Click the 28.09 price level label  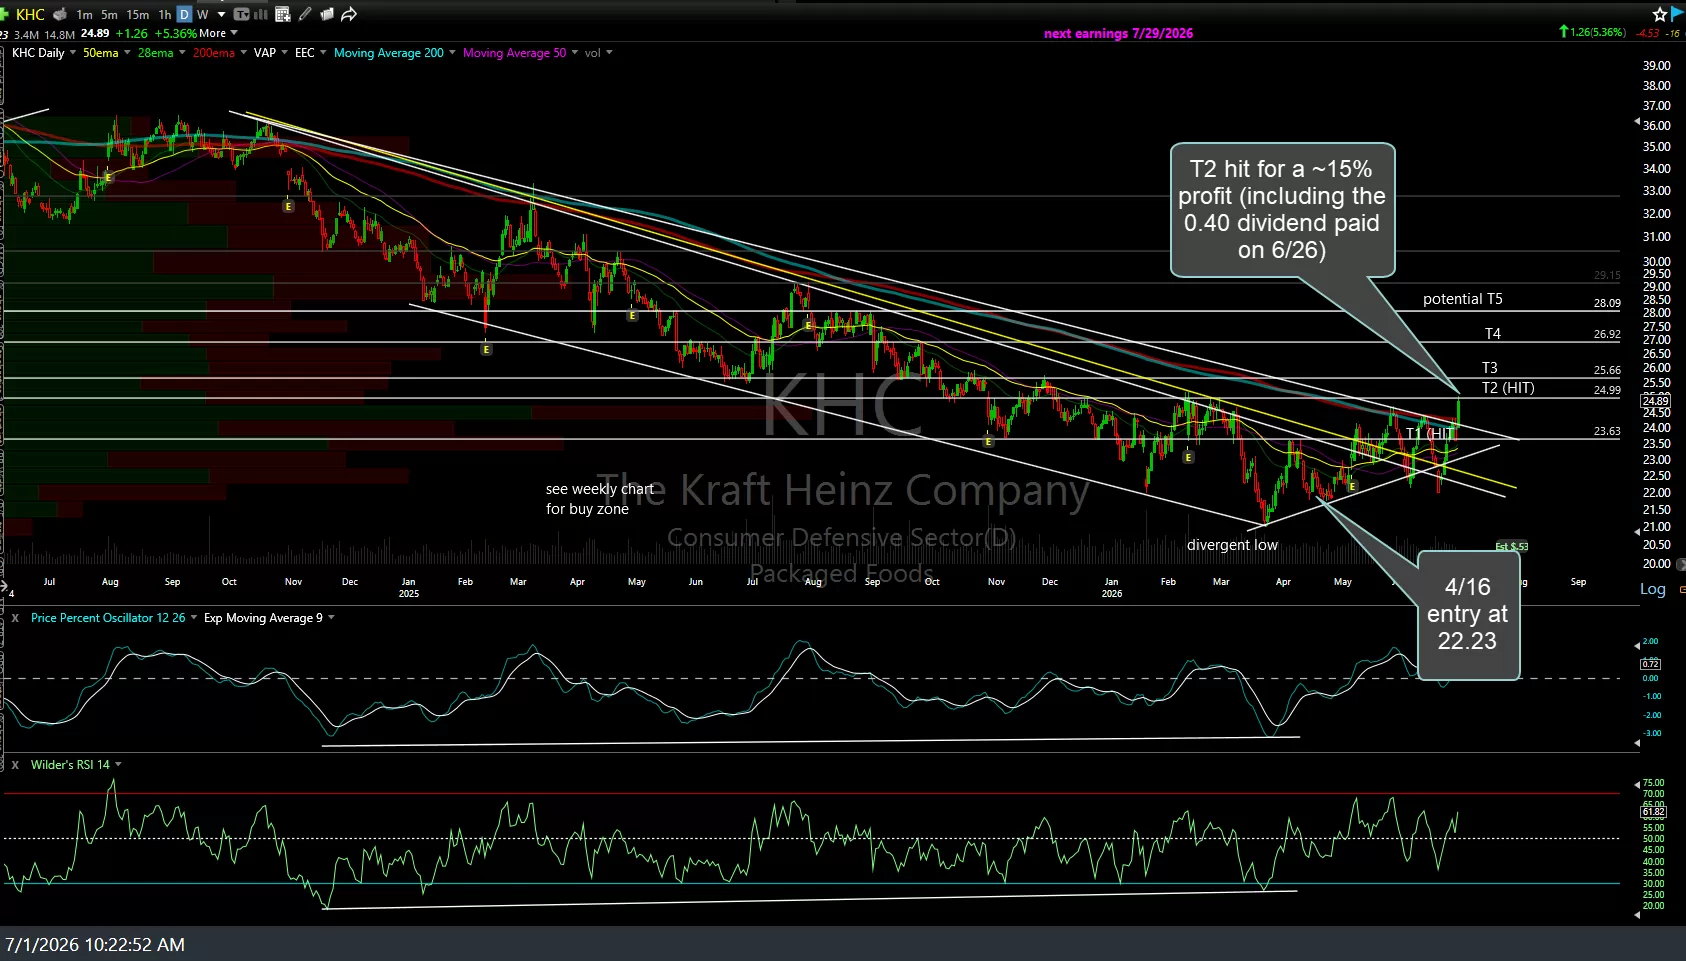pyautogui.click(x=1607, y=303)
